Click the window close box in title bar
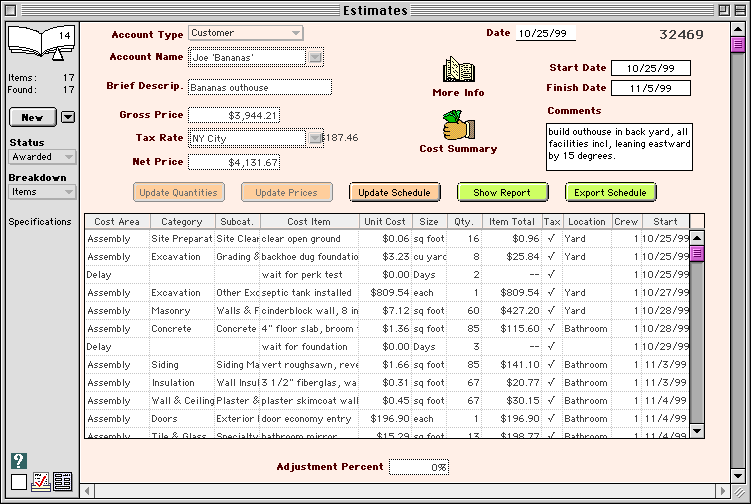Image resolution: width=751 pixels, height=504 pixels. pos(13,10)
